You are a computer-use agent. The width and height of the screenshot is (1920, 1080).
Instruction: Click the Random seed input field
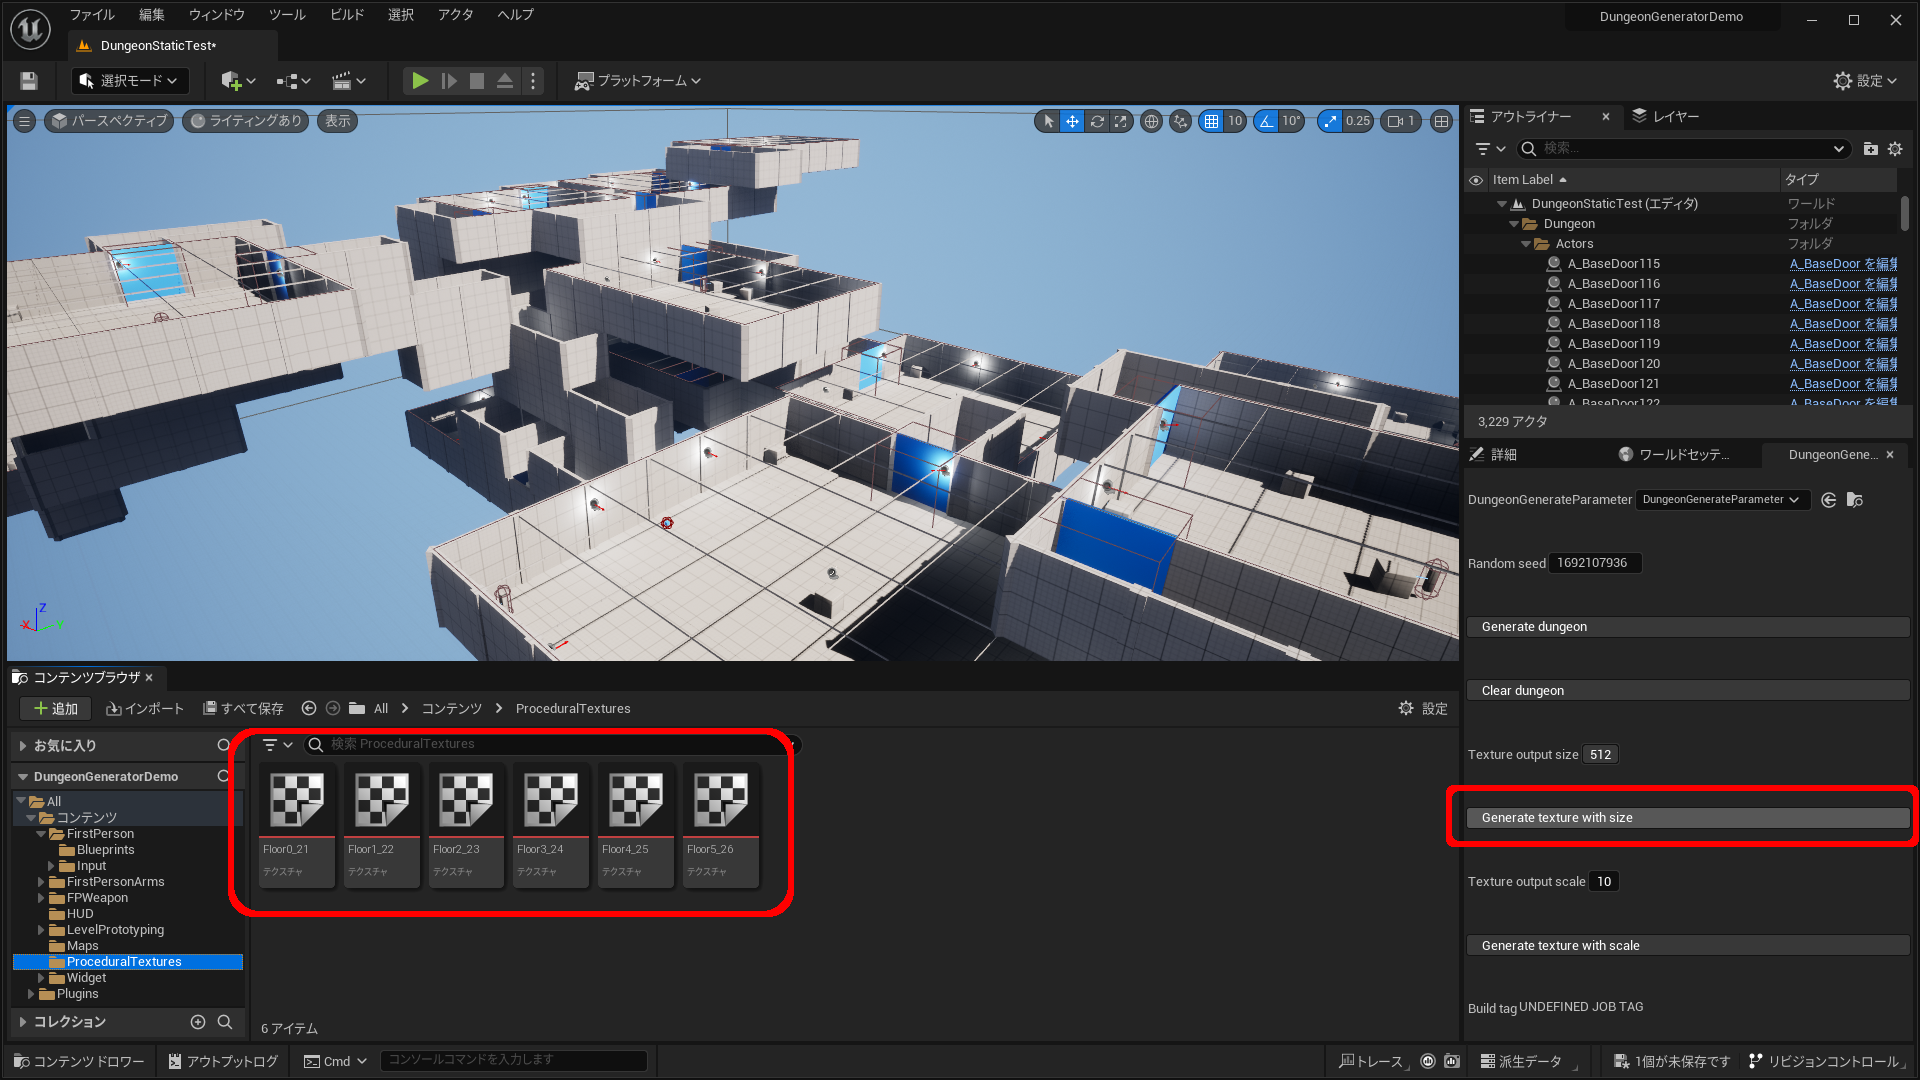[x=1594, y=563]
